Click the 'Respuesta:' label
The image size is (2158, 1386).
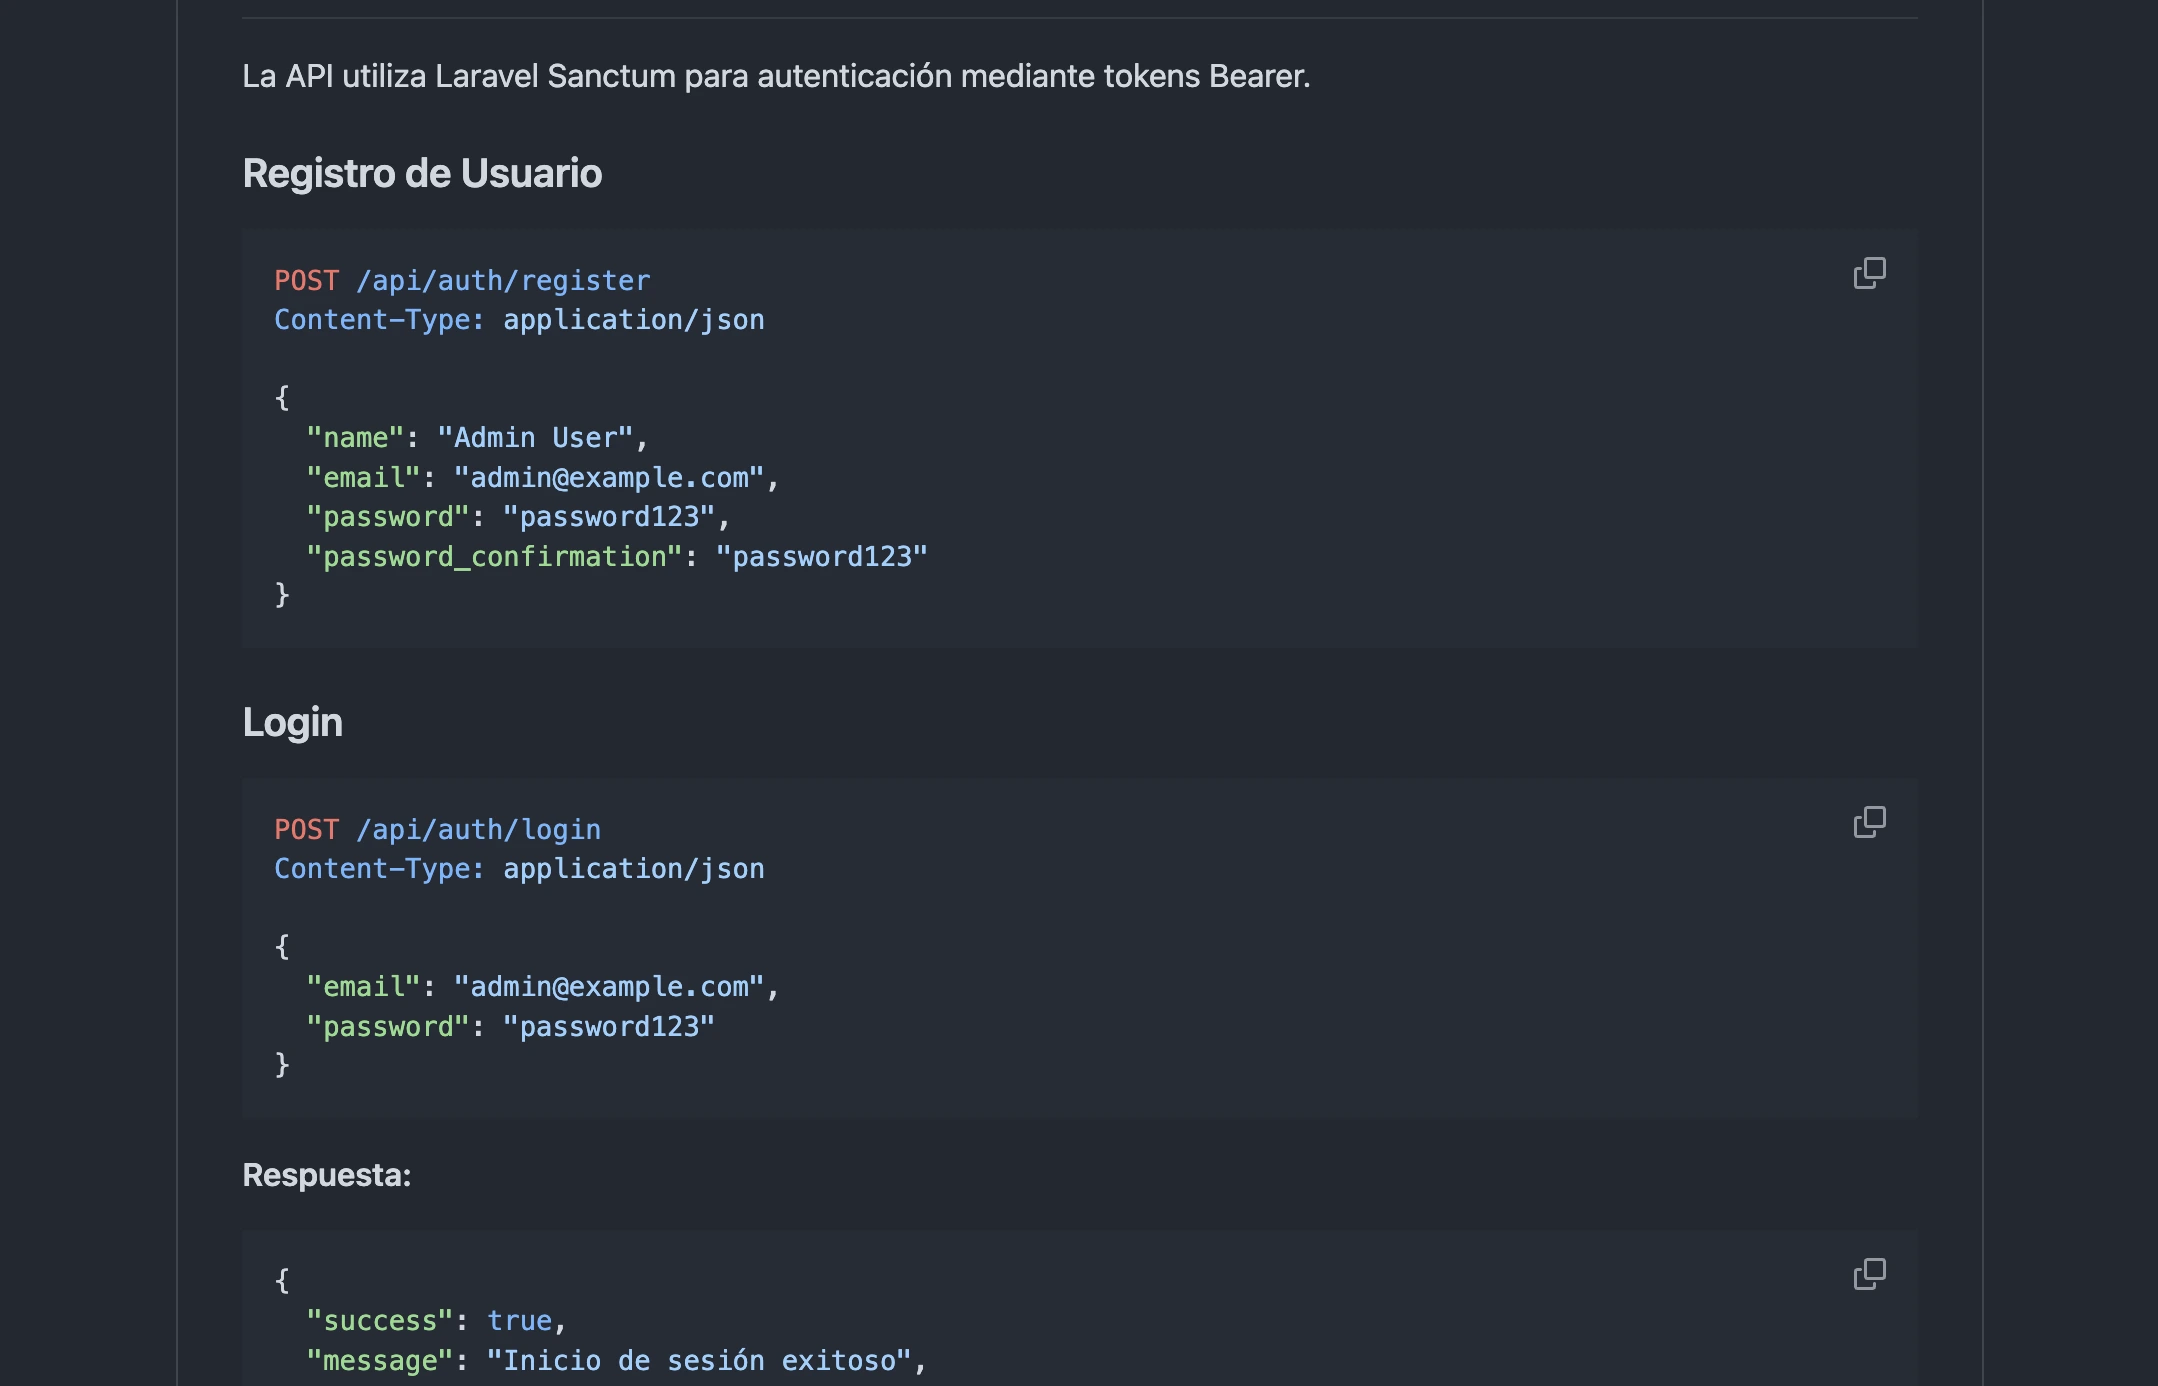pos(327,1175)
